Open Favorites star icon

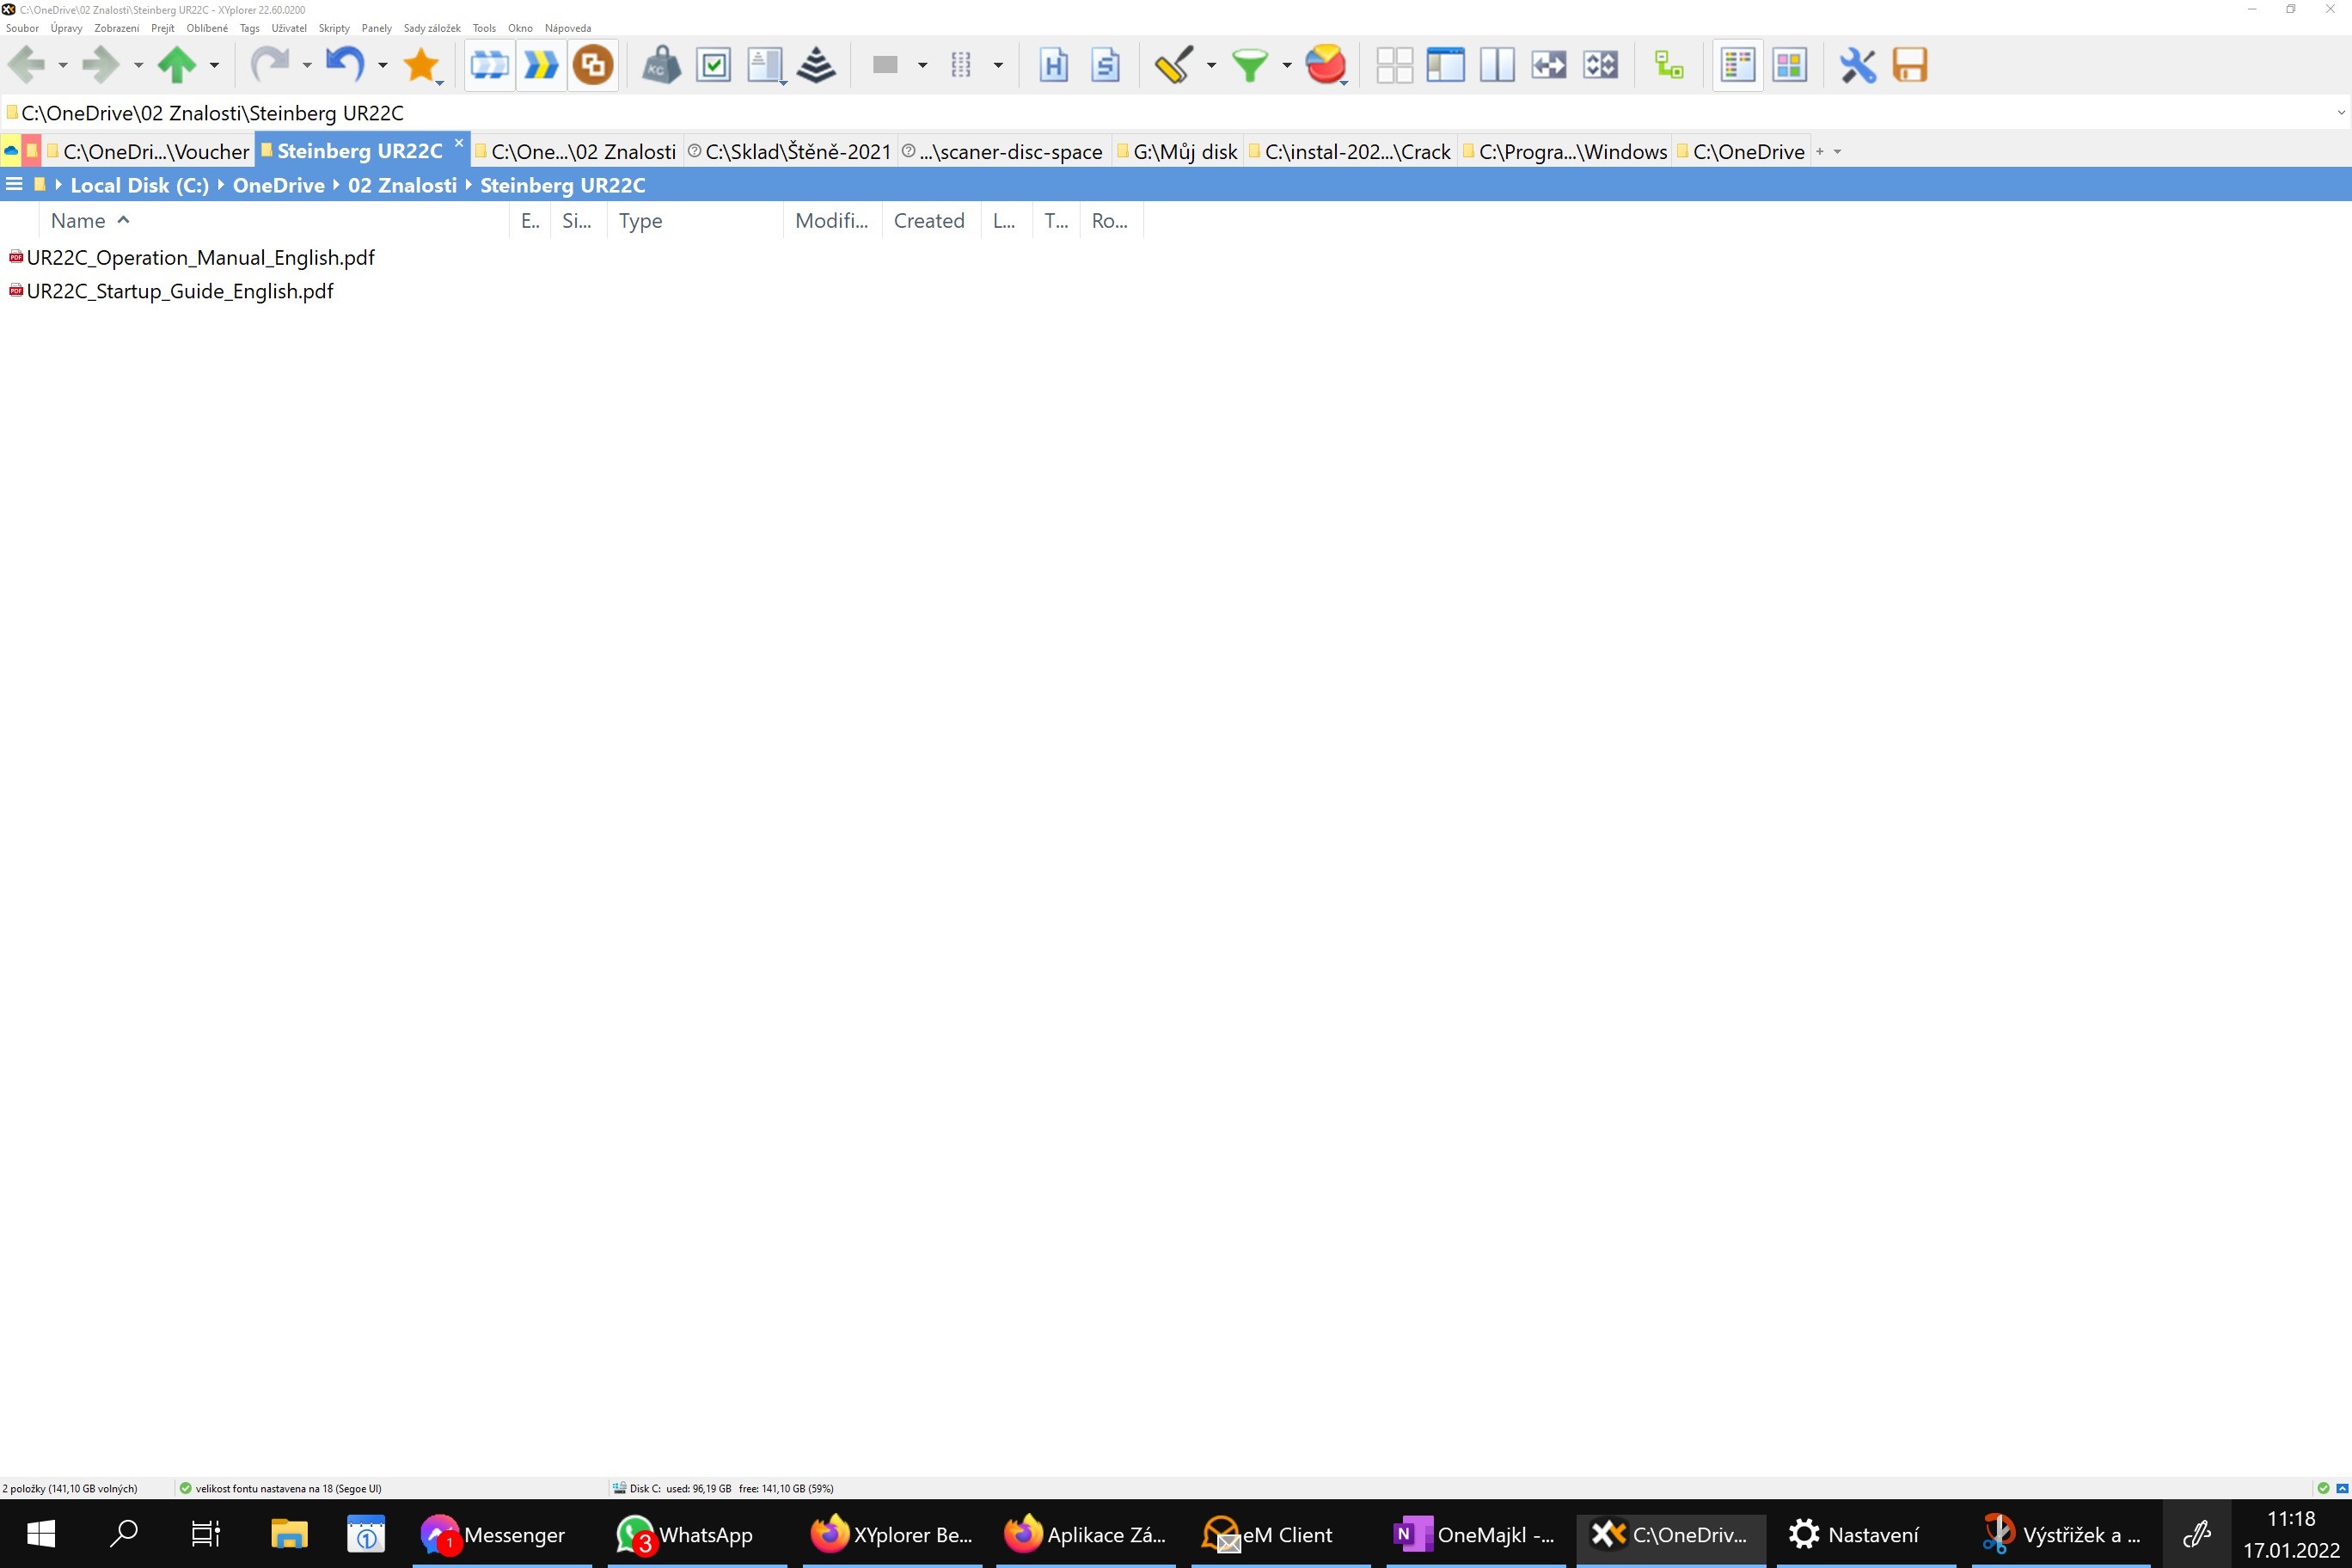pyautogui.click(x=421, y=65)
